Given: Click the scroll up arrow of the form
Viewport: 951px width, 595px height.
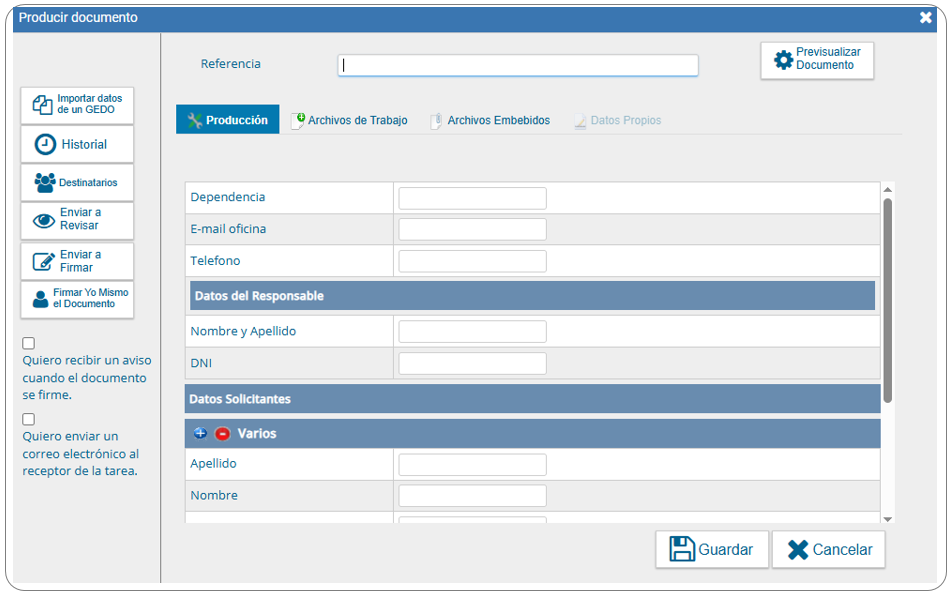Looking at the screenshot, I should click(x=887, y=190).
